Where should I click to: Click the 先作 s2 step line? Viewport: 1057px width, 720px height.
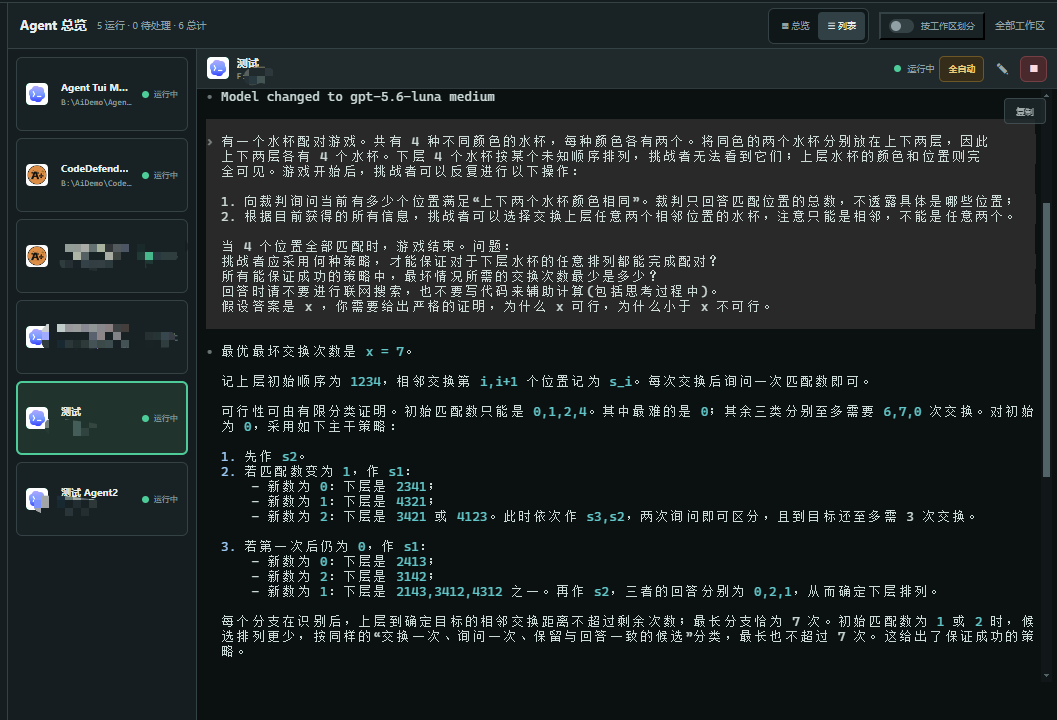click(x=263, y=456)
